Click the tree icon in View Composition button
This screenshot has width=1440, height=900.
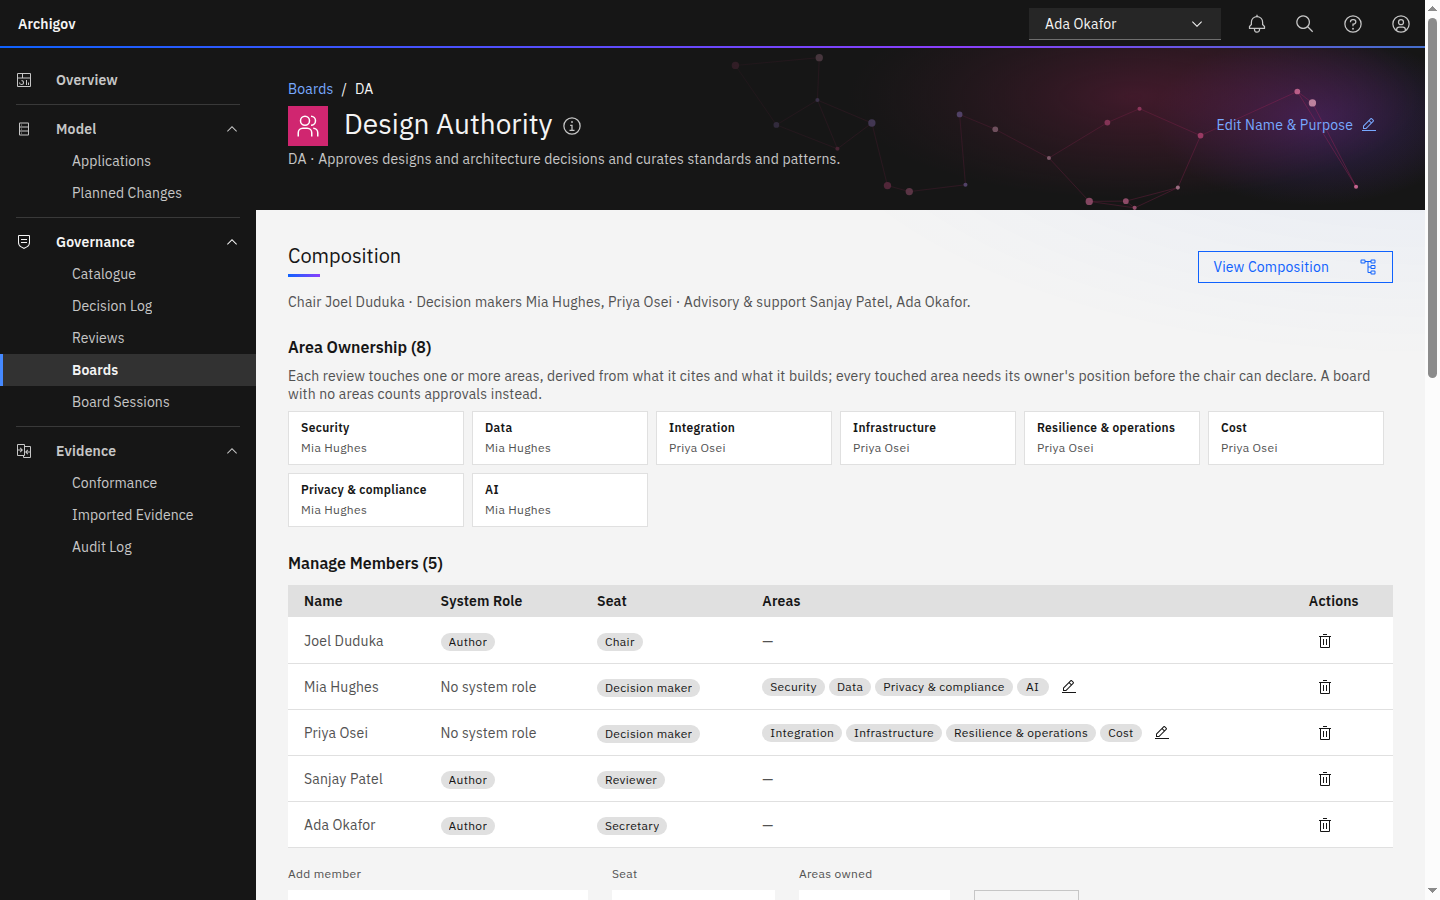(1368, 267)
